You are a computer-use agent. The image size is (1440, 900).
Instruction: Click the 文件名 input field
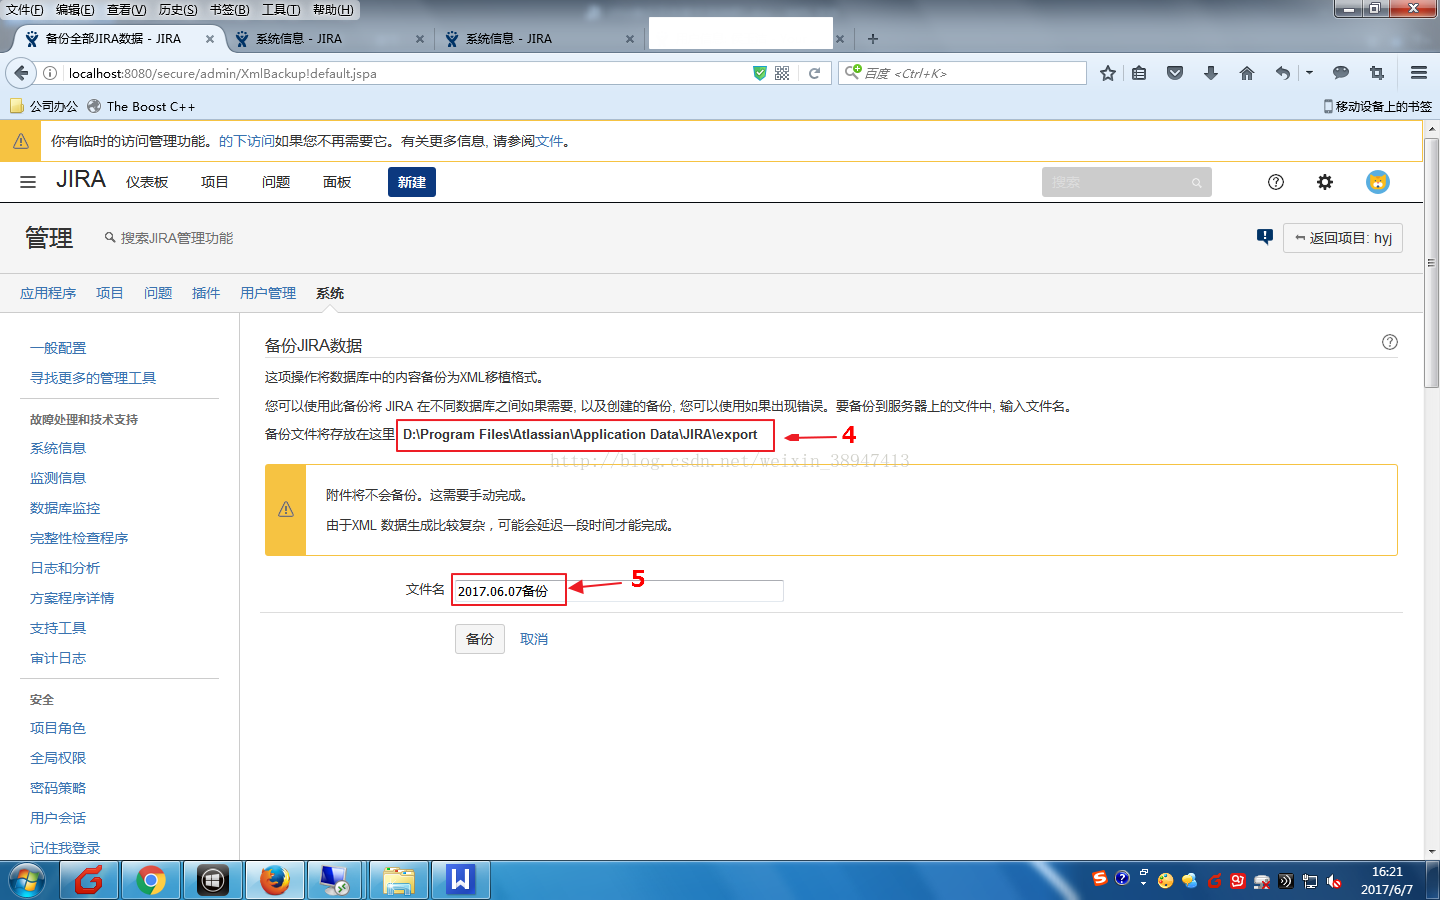(x=617, y=590)
